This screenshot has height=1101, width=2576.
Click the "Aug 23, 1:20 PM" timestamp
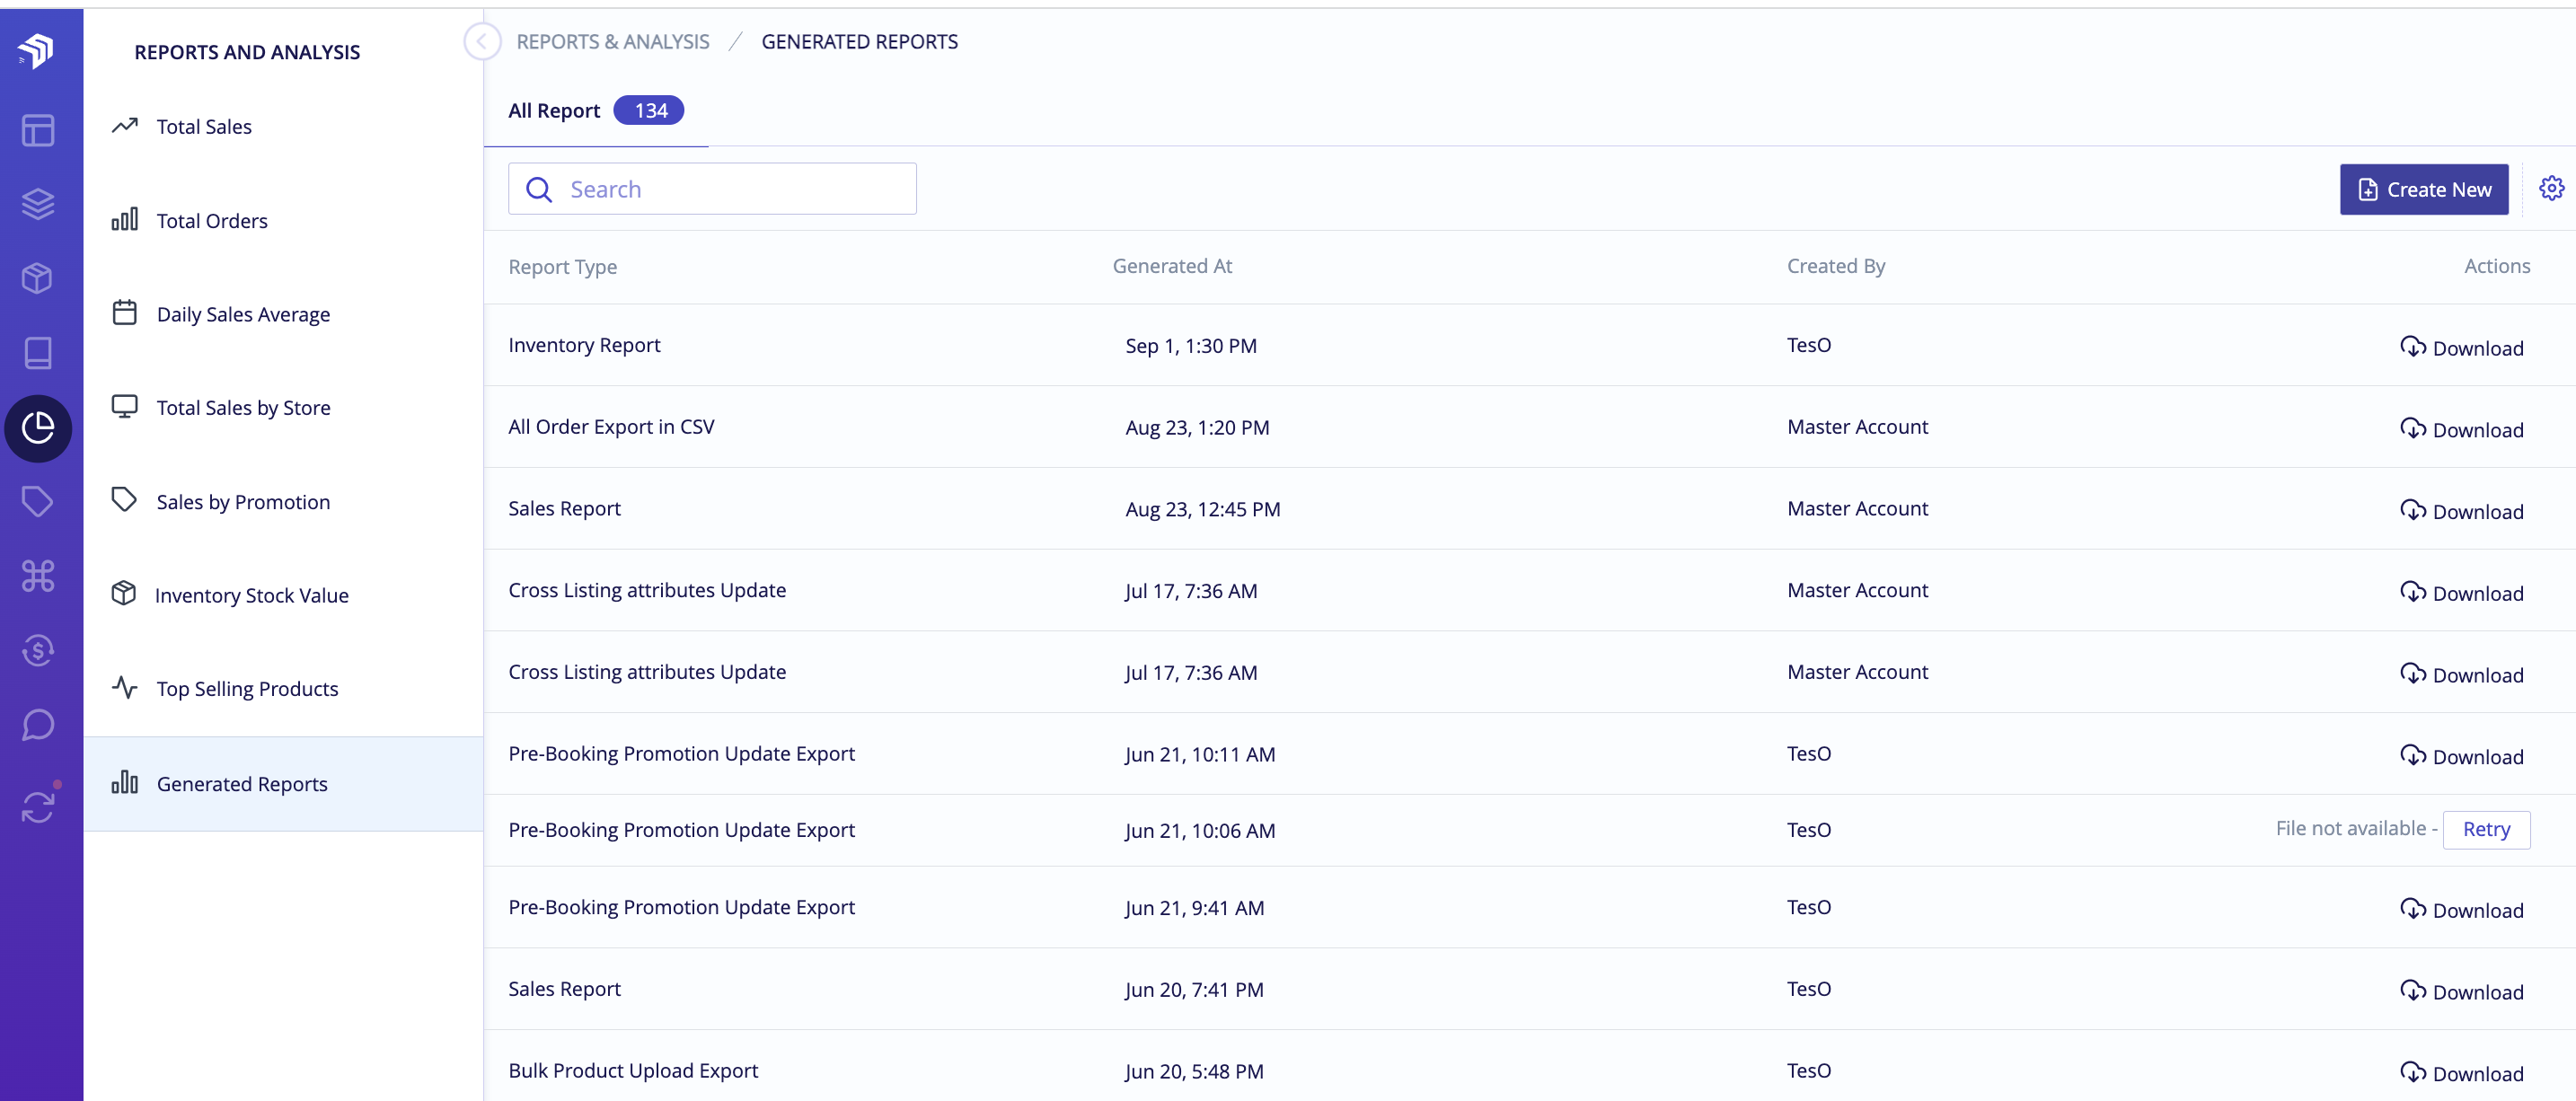[1197, 428]
